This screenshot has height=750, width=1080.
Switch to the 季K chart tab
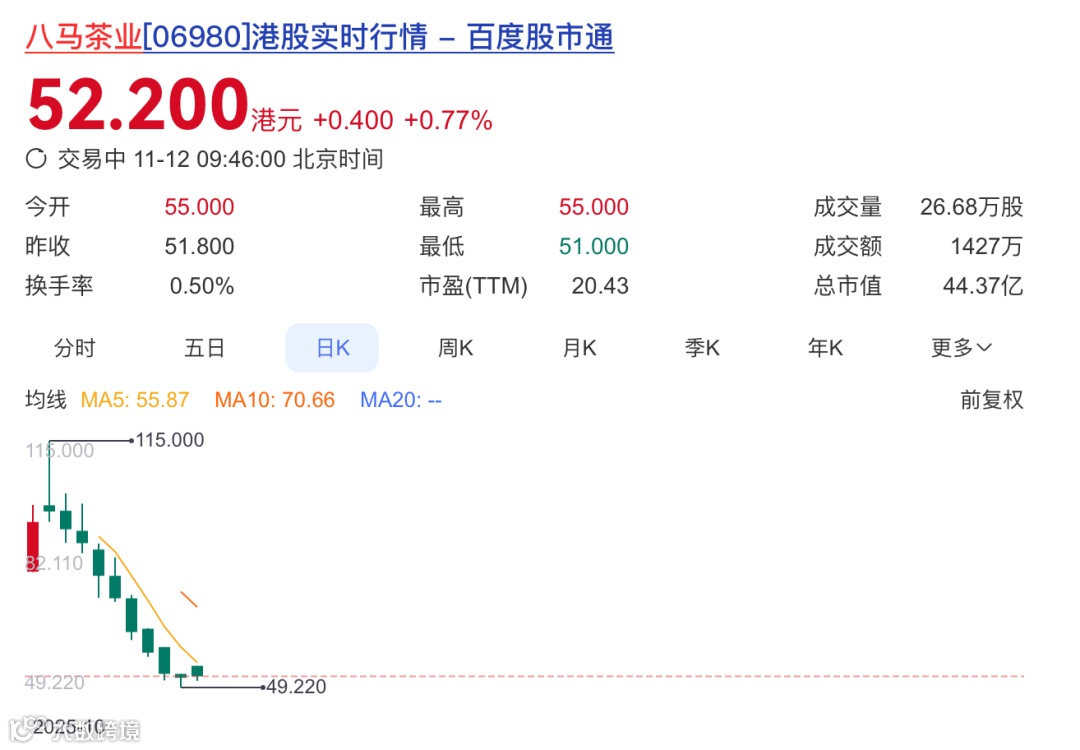click(702, 348)
